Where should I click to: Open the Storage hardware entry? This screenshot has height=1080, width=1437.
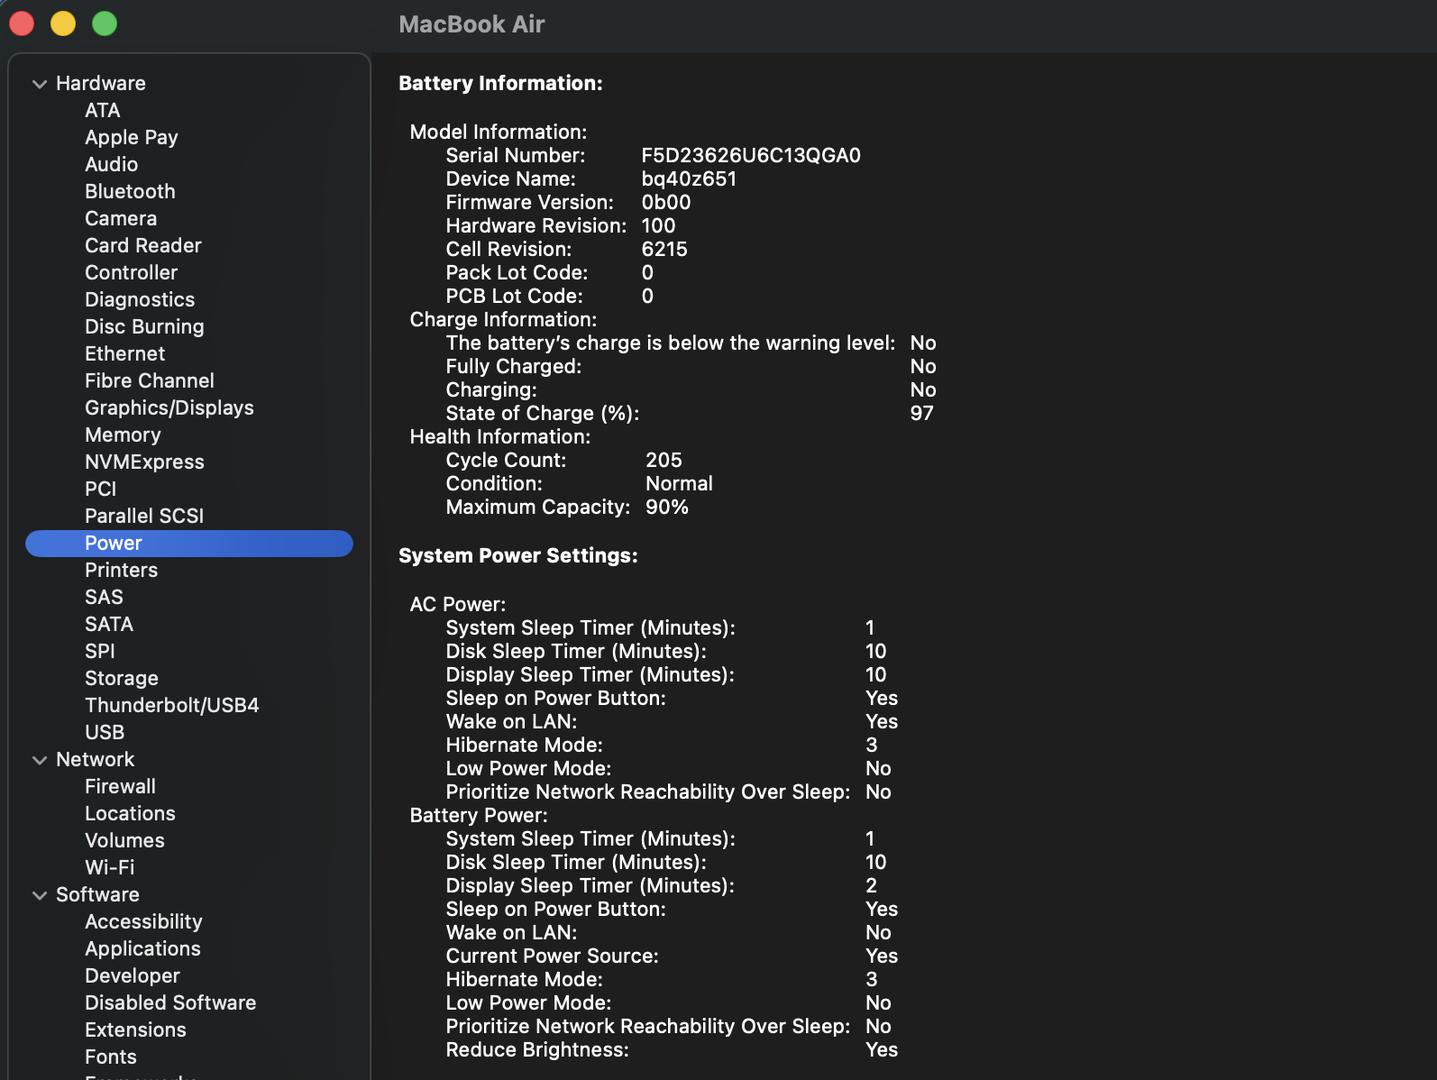121,678
